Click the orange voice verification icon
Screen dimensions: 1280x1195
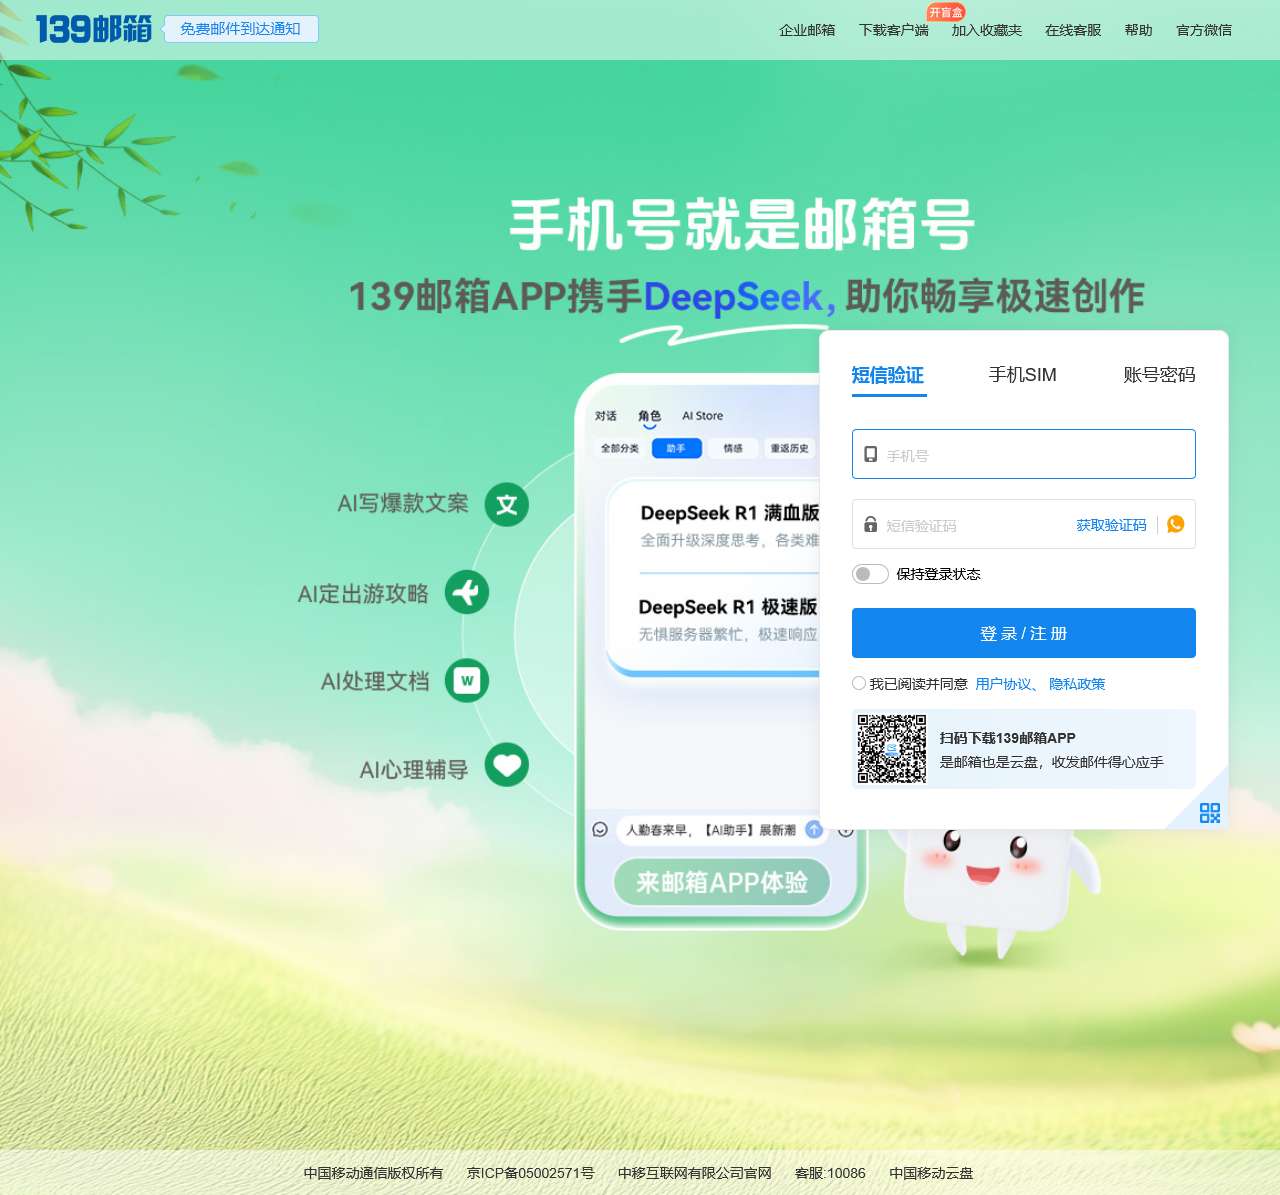coord(1176,524)
